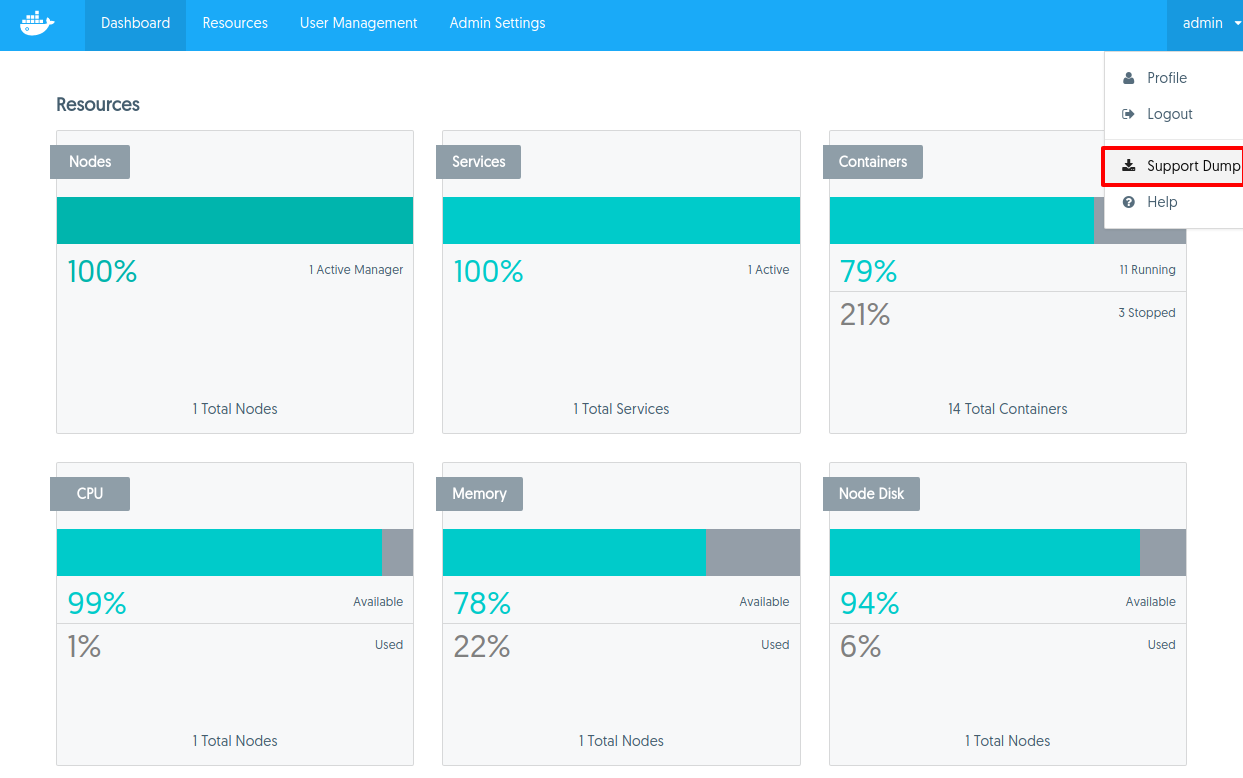Click the Logout arrow icon
This screenshot has height=778, width=1243.
tap(1129, 114)
